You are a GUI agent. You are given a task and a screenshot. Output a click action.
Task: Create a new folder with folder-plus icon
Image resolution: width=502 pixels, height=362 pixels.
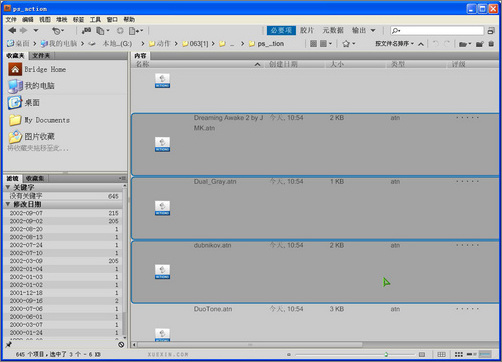pos(480,44)
